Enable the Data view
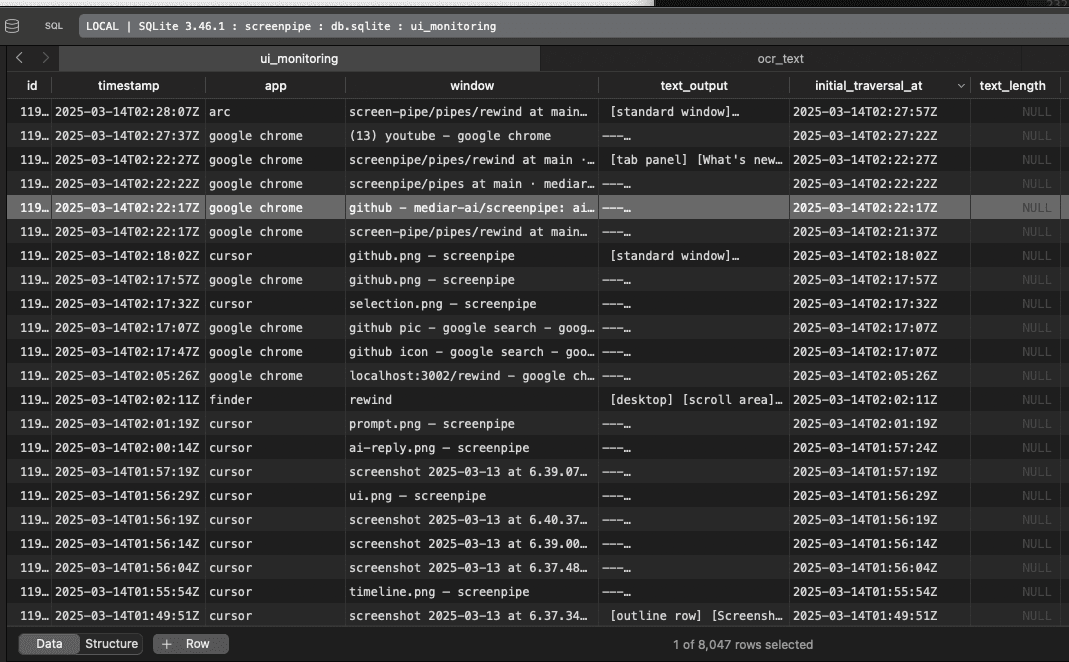The height and width of the screenshot is (662, 1069). point(47,644)
